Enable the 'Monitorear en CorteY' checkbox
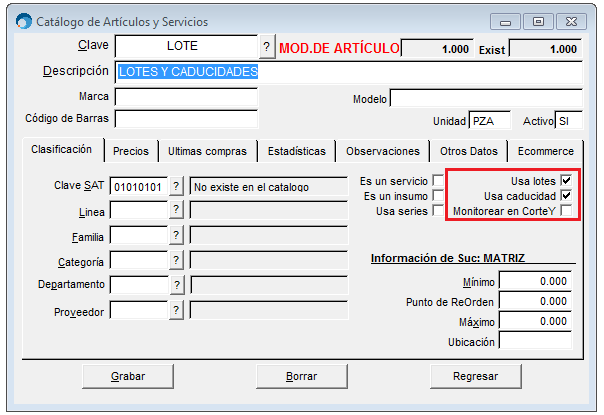 pyautogui.click(x=566, y=210)
